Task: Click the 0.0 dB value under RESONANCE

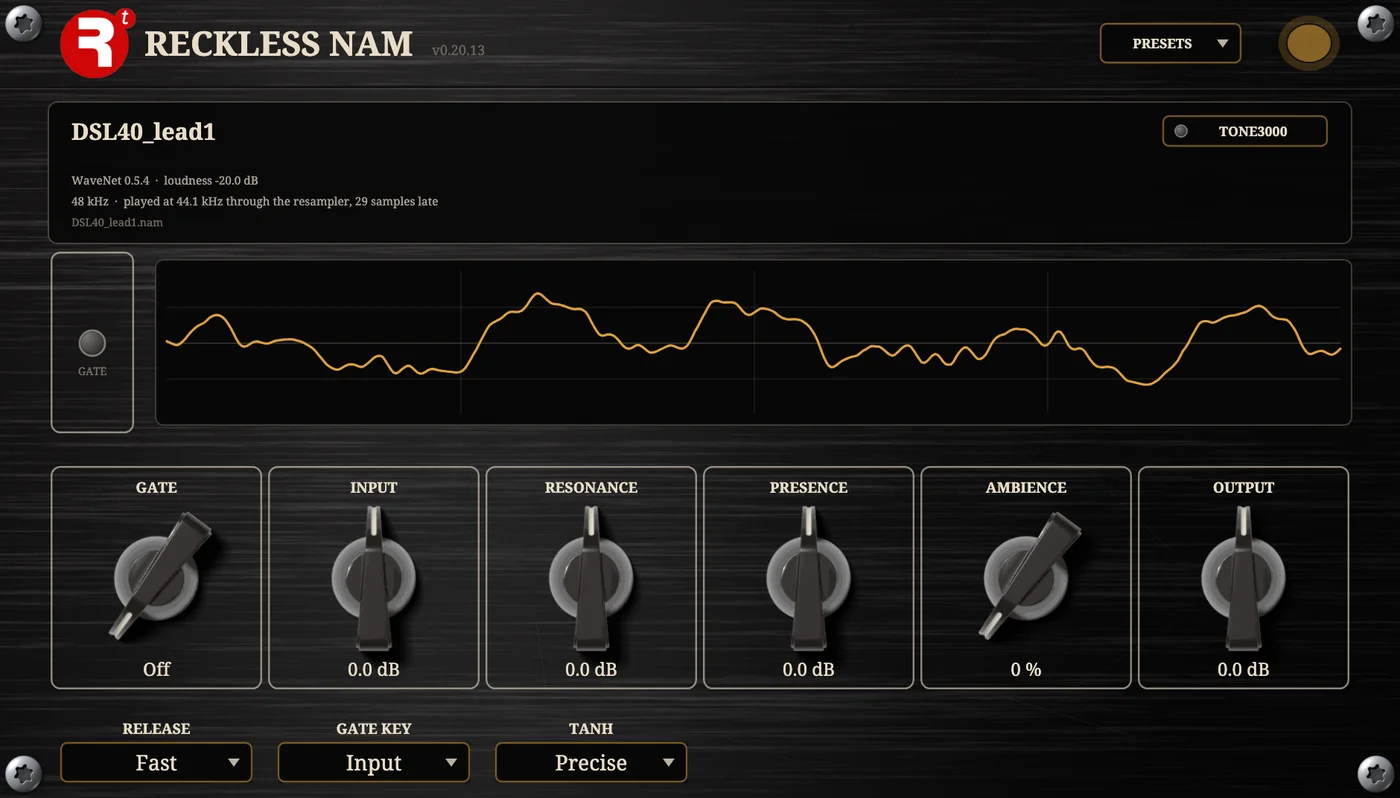Action: (x=591, y=669)
